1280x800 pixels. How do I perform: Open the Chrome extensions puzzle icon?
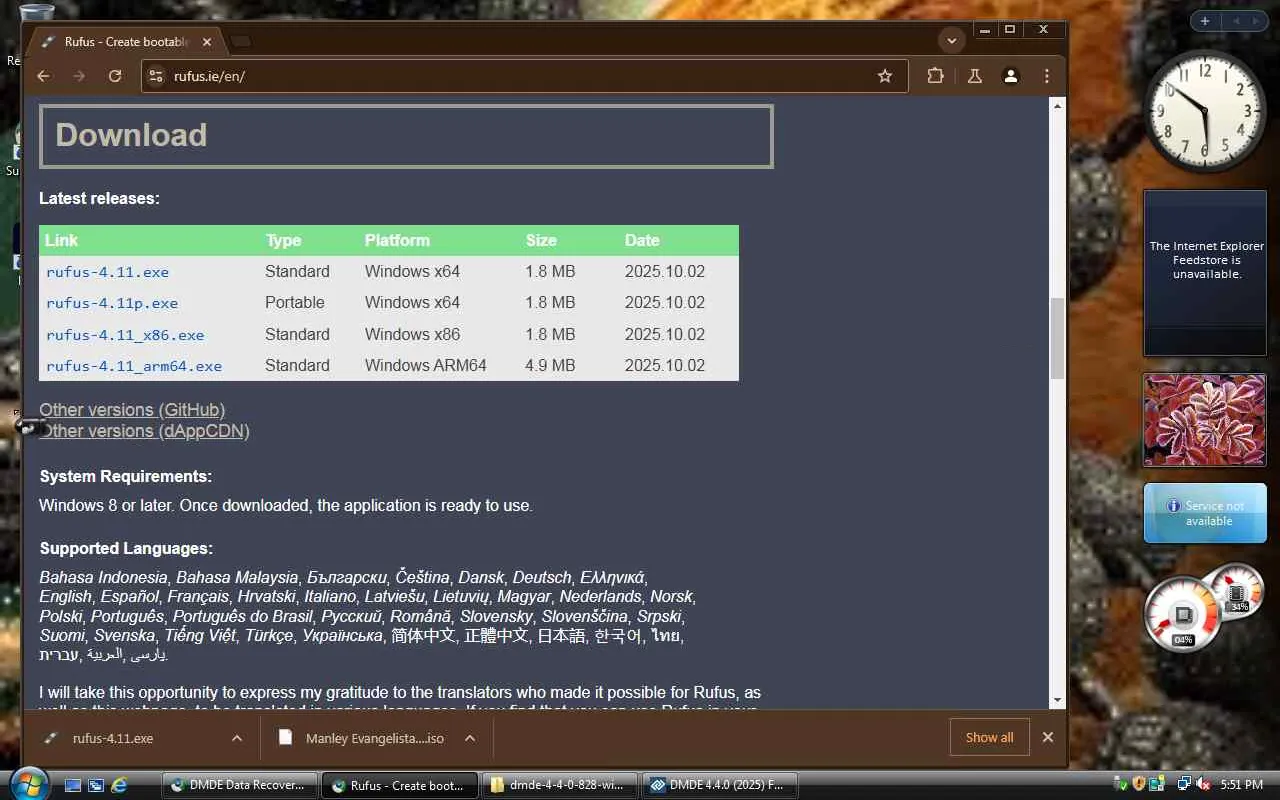(x=935, y=76)
